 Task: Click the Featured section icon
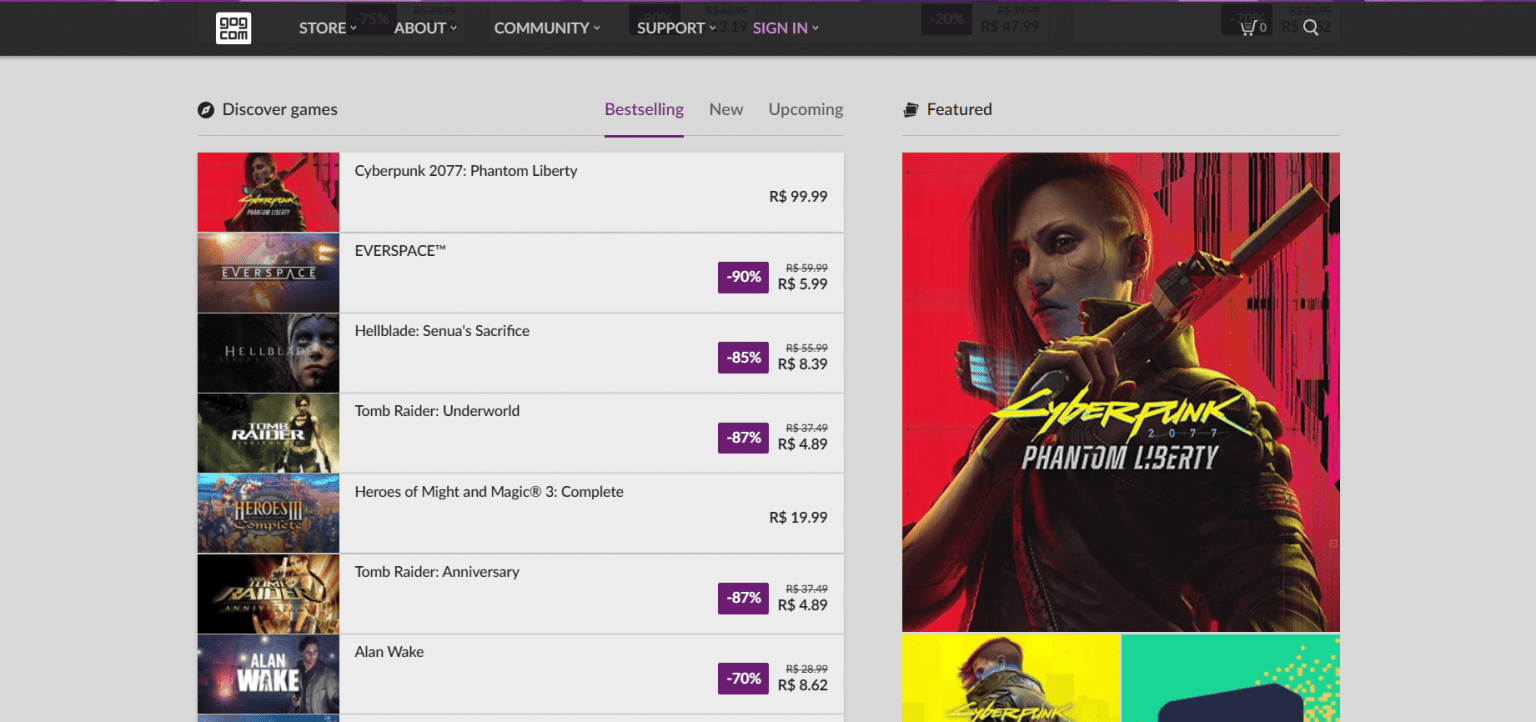coord(911,109)
